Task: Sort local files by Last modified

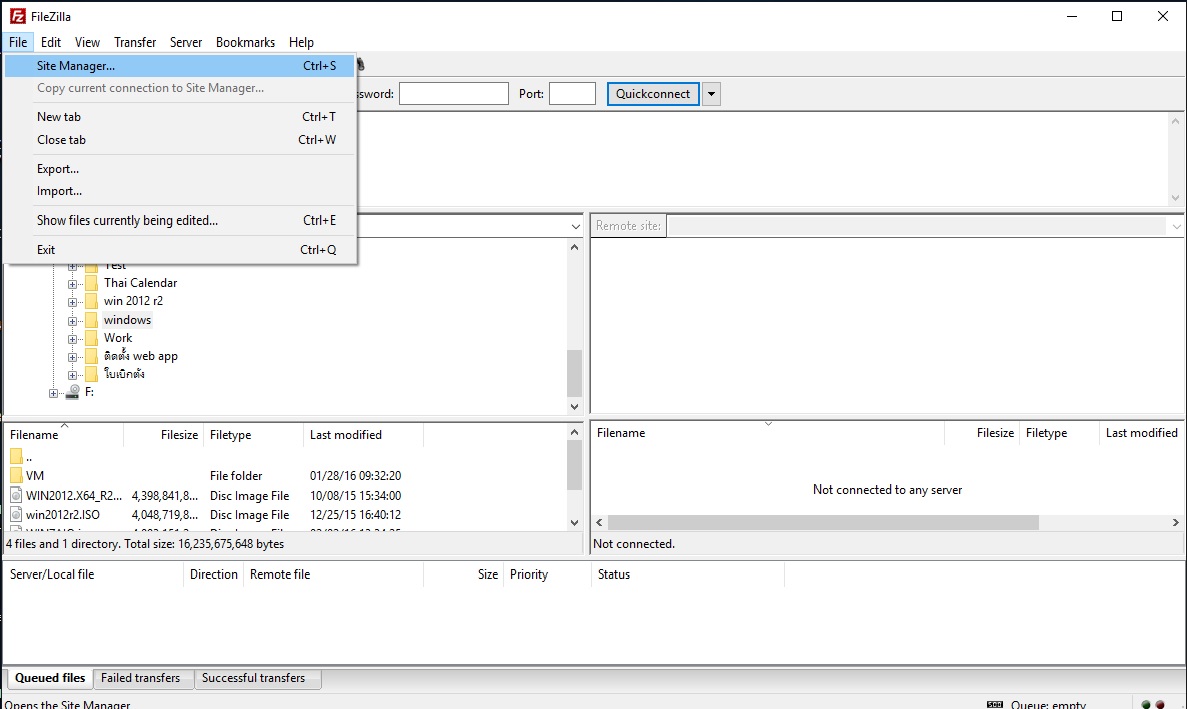Action: click(363, 435)
